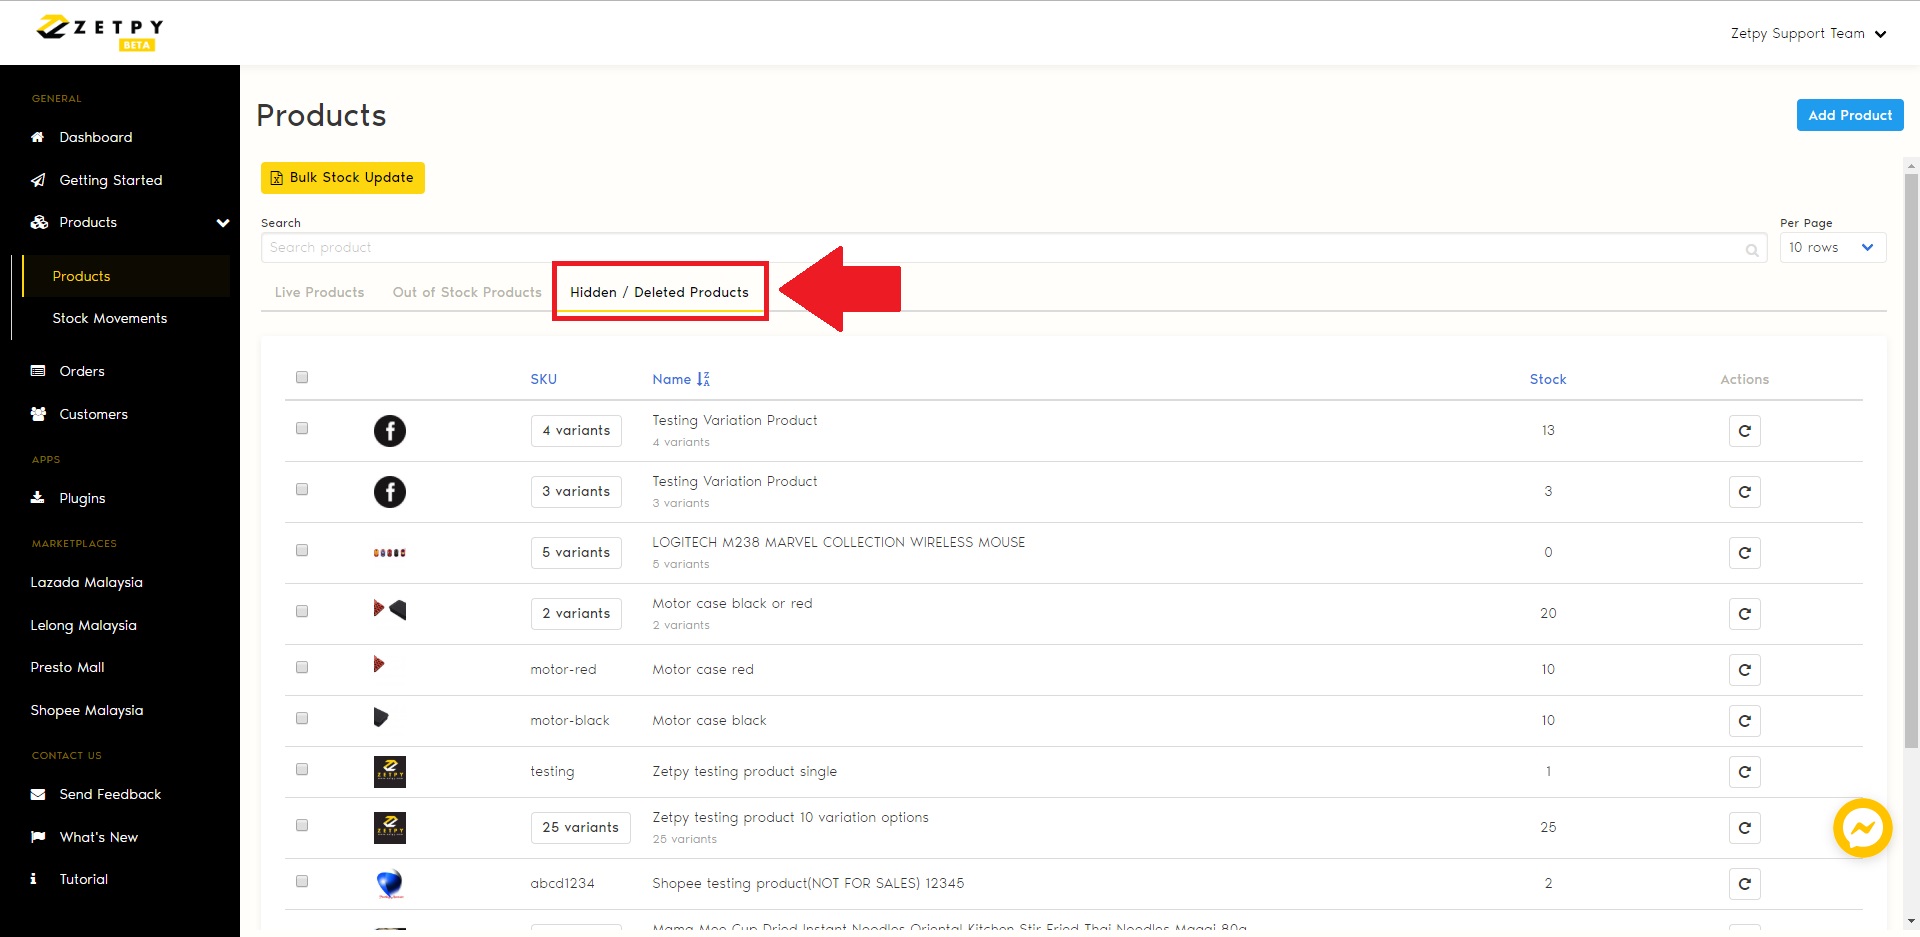Open the Per Page rows dropdown
This screenshot has width=1920, height=937.
pos(1833,248)
